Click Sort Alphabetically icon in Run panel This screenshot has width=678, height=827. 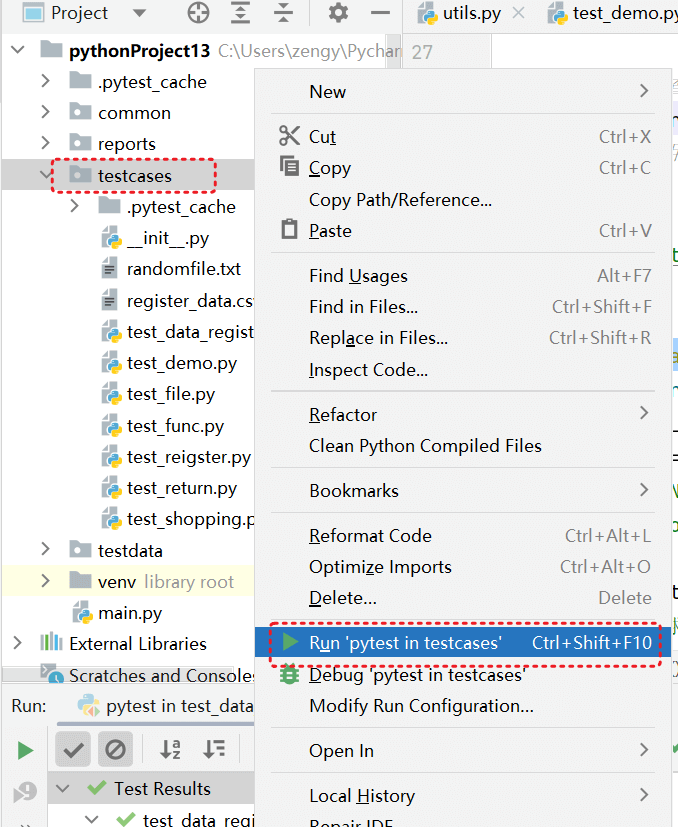point(170,749)
